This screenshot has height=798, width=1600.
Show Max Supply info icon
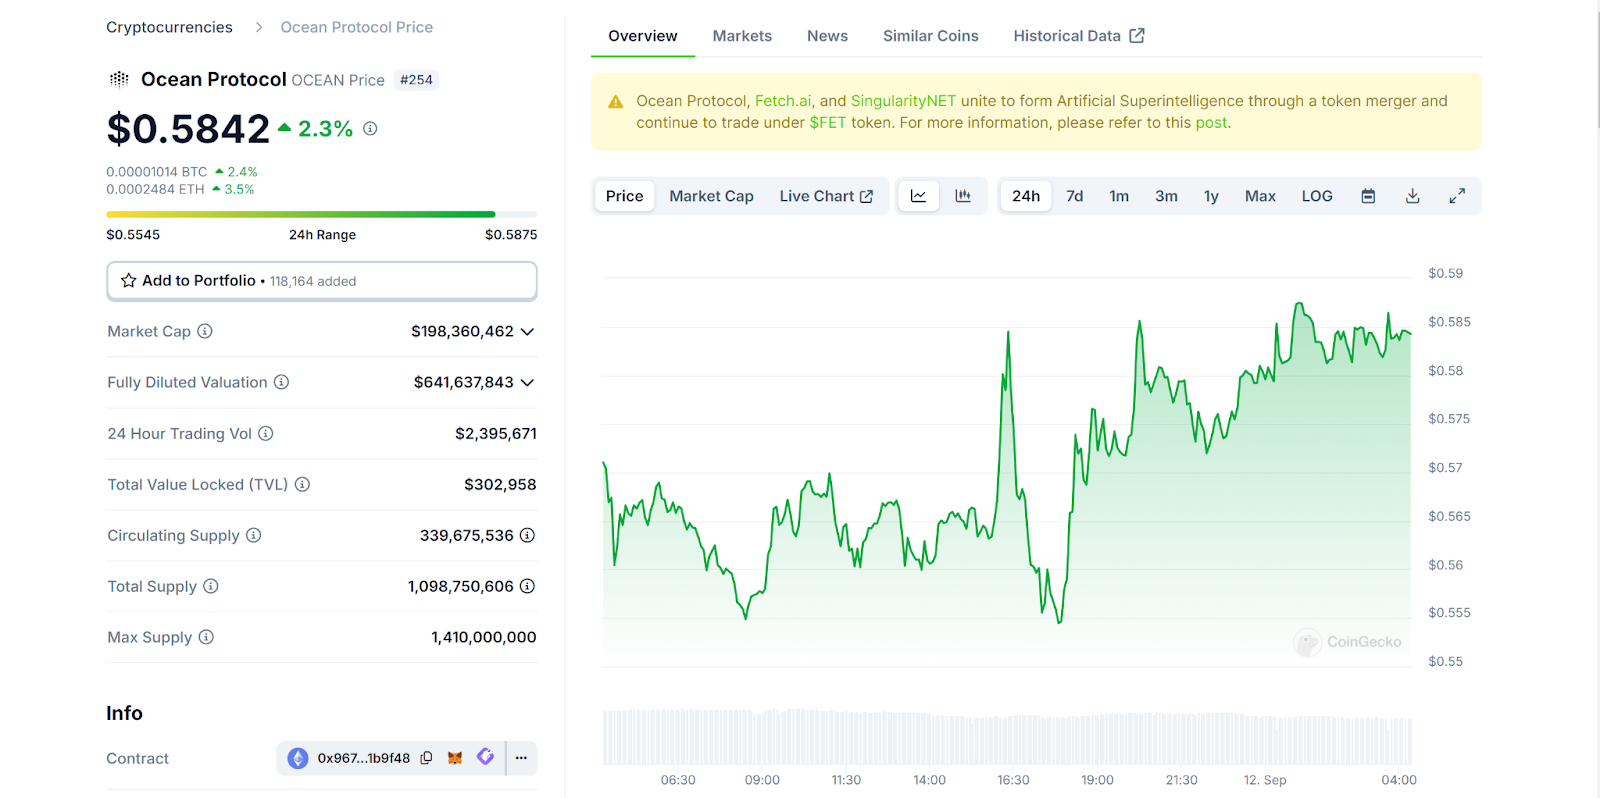(x=206, y=637)
